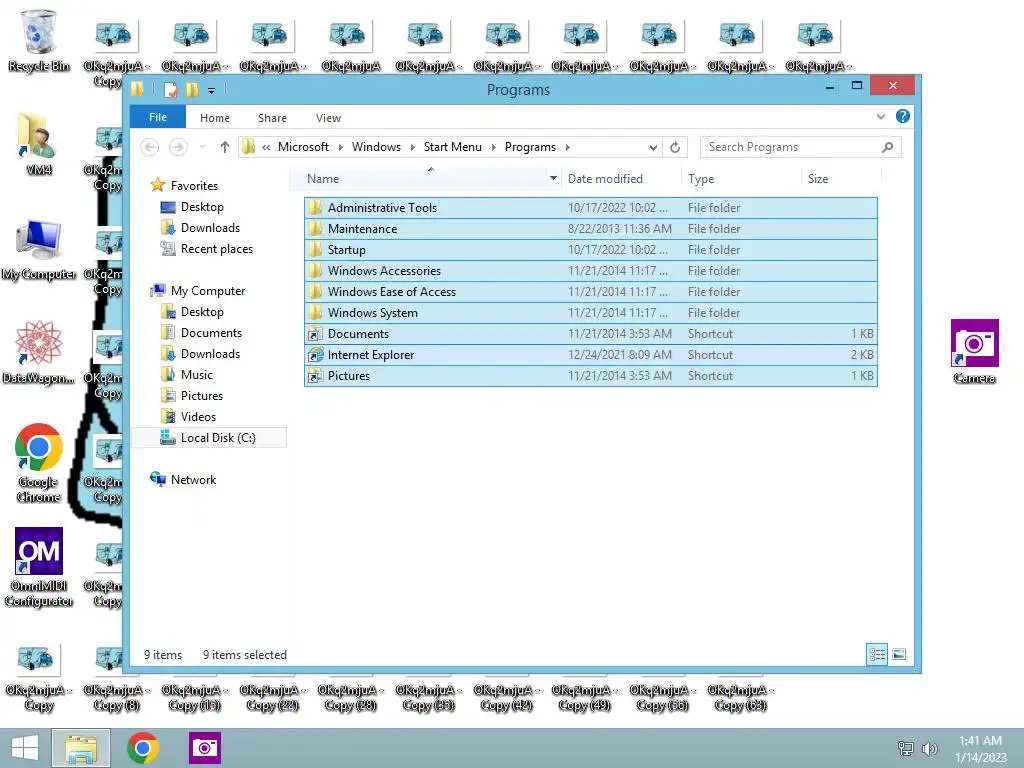Refresh the Programs folder view
This screenshot has height=768, width=1024.
(675, 148)
